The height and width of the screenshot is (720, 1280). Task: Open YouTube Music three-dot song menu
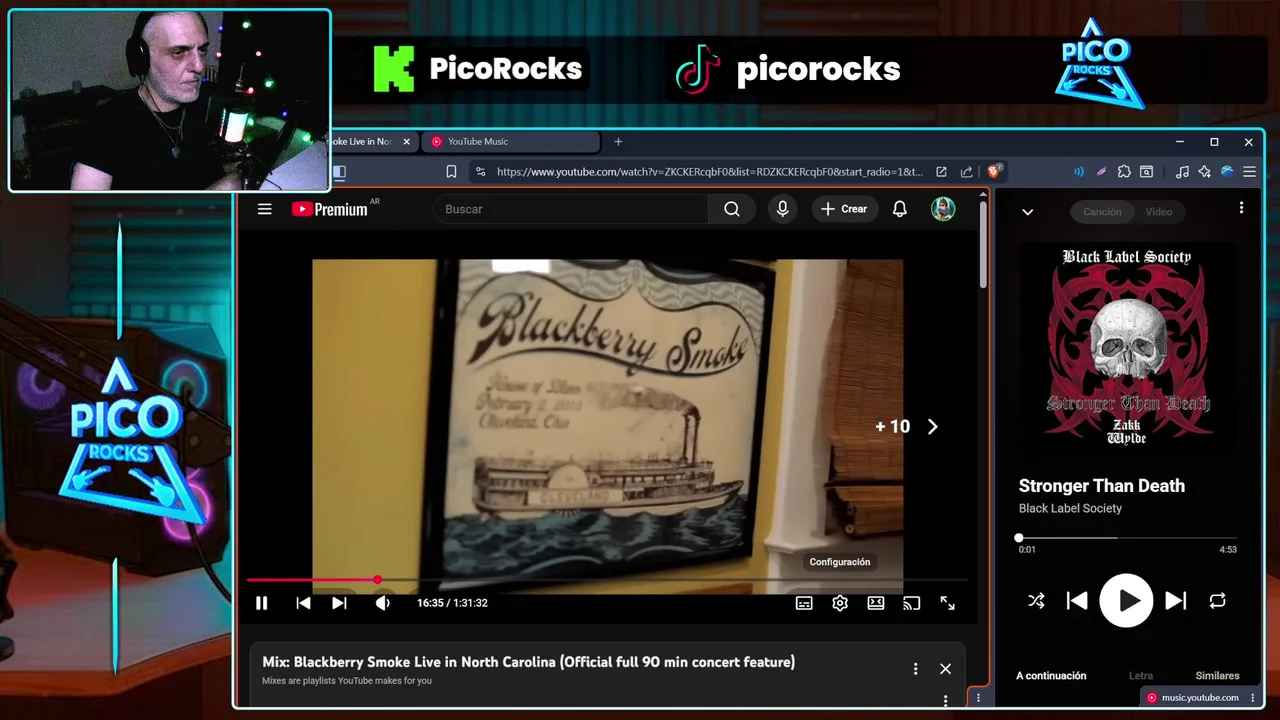[1241, 208]
